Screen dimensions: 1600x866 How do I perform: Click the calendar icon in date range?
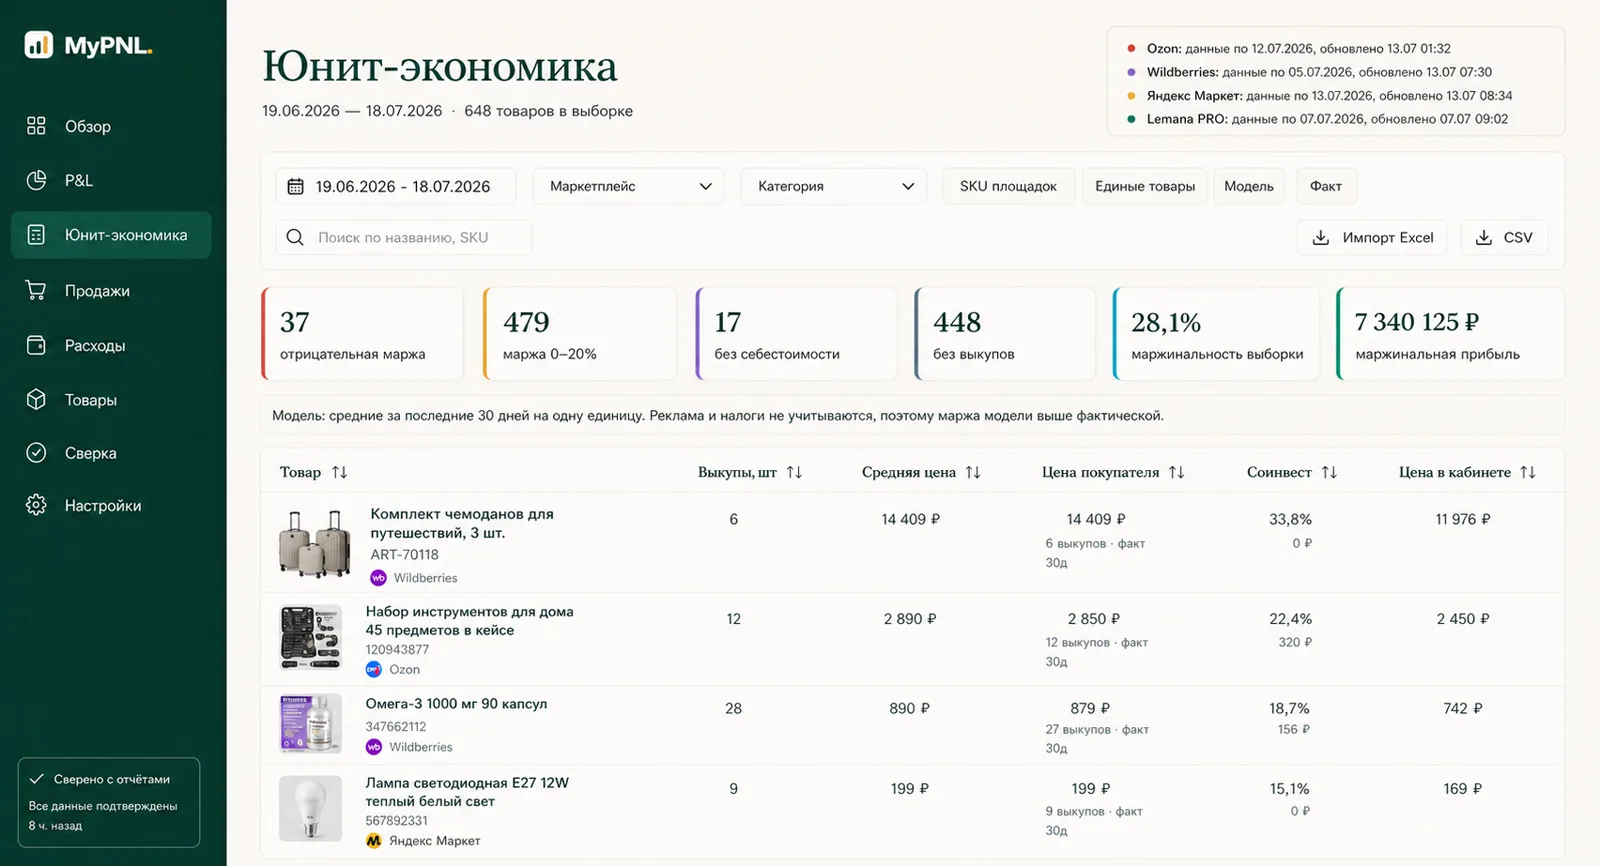295,186
